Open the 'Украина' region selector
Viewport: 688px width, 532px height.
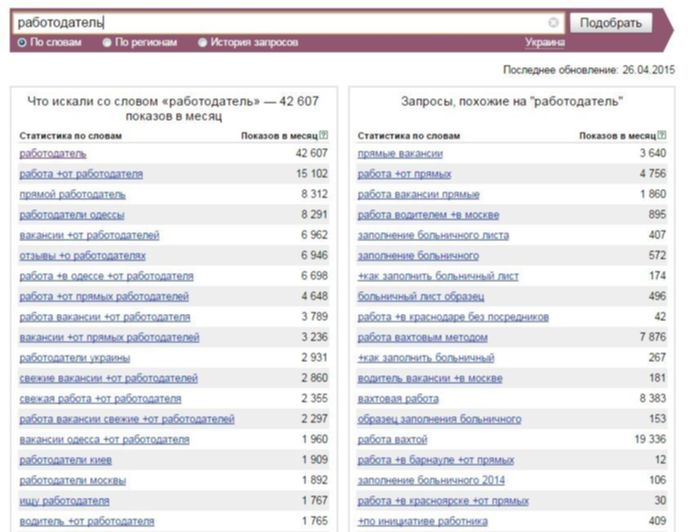coord(545,43)
